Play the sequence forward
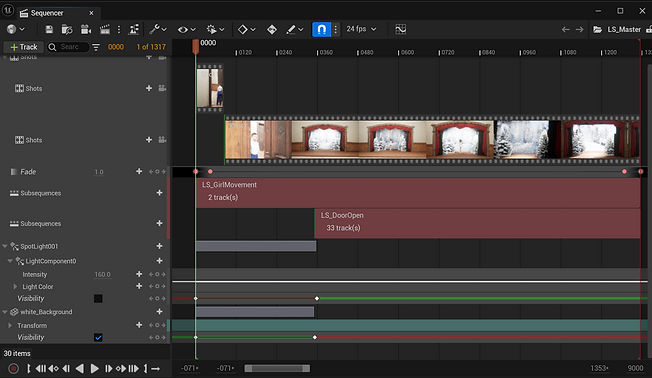Screen dimensions: 652x378 pyautogui.click(x=94, y=368)
